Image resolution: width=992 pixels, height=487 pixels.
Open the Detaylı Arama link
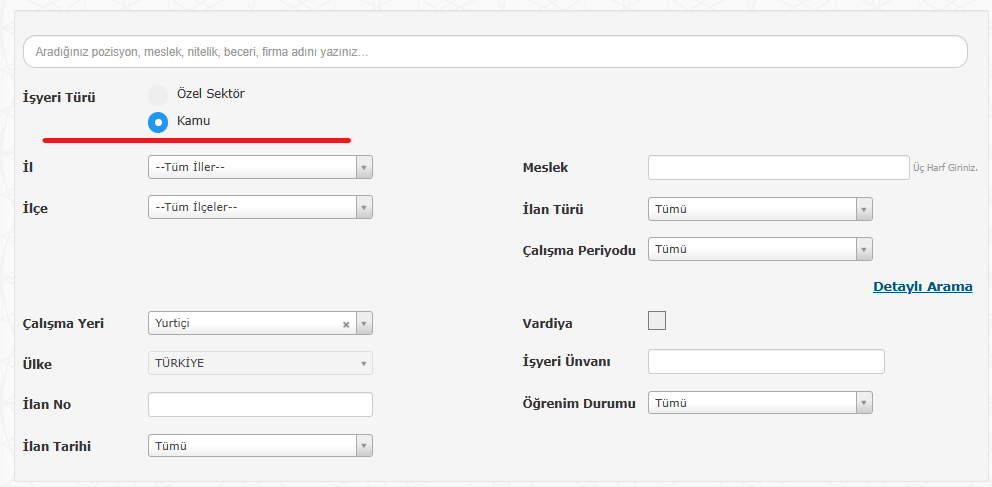(x=922, y=287)
